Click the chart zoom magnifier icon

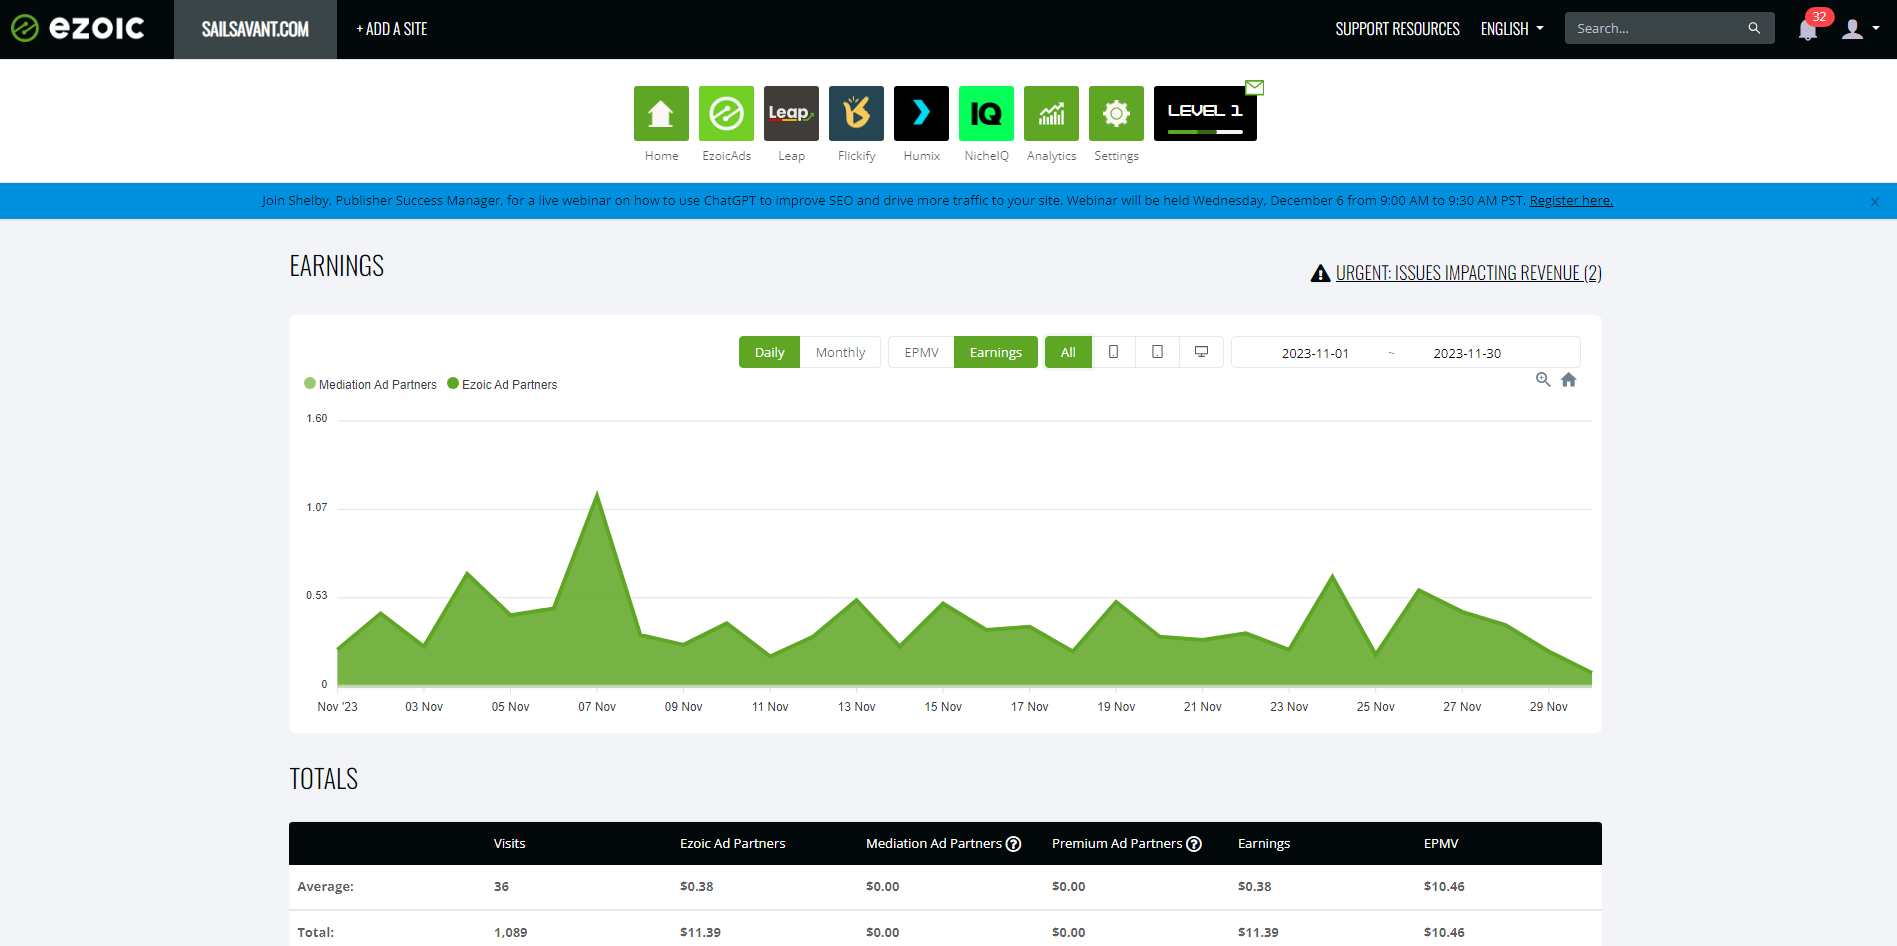tap(1543, 379)
